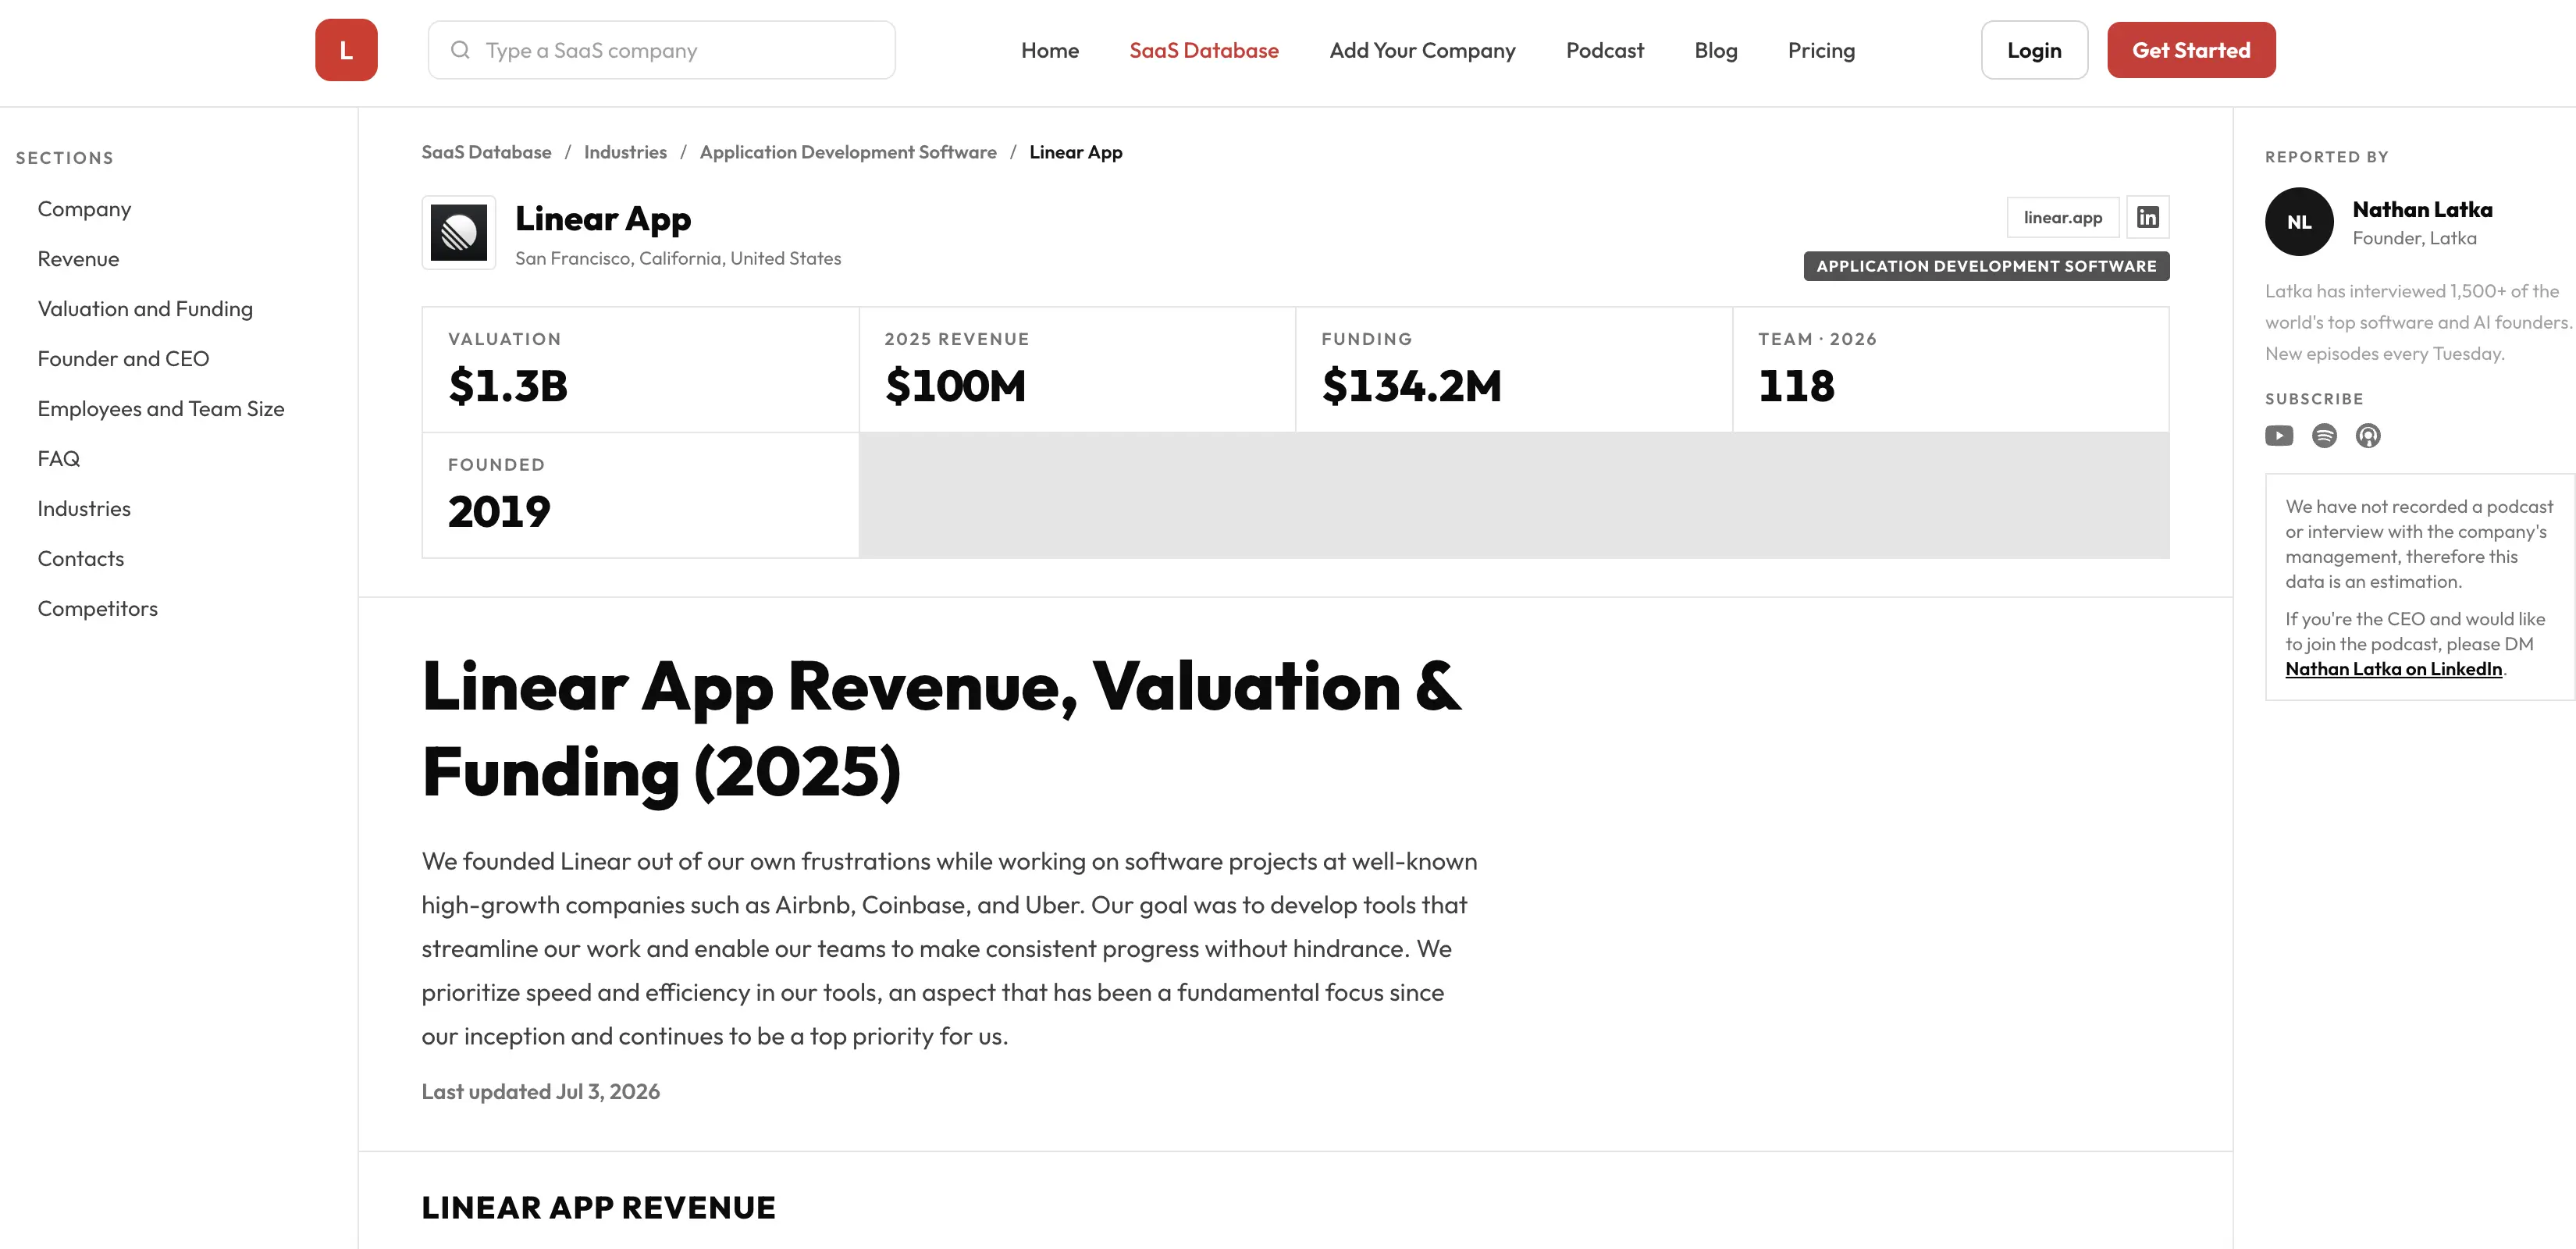Open the Podcast nav item
This screenshot has height=1249, width=2576.
1605,50
